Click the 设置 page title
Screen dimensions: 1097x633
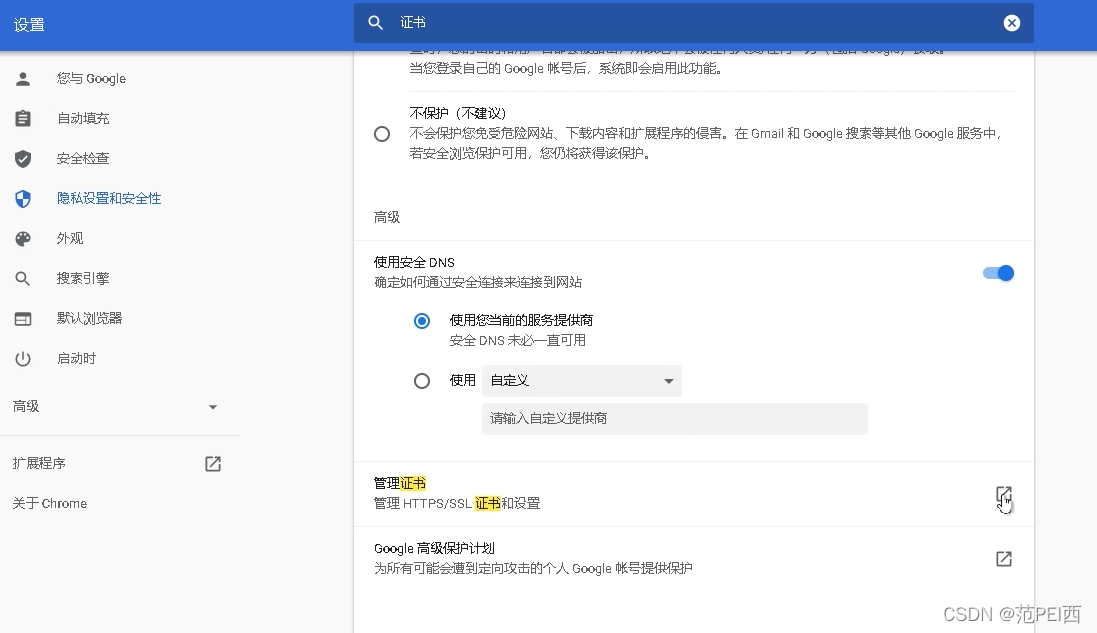29,25
